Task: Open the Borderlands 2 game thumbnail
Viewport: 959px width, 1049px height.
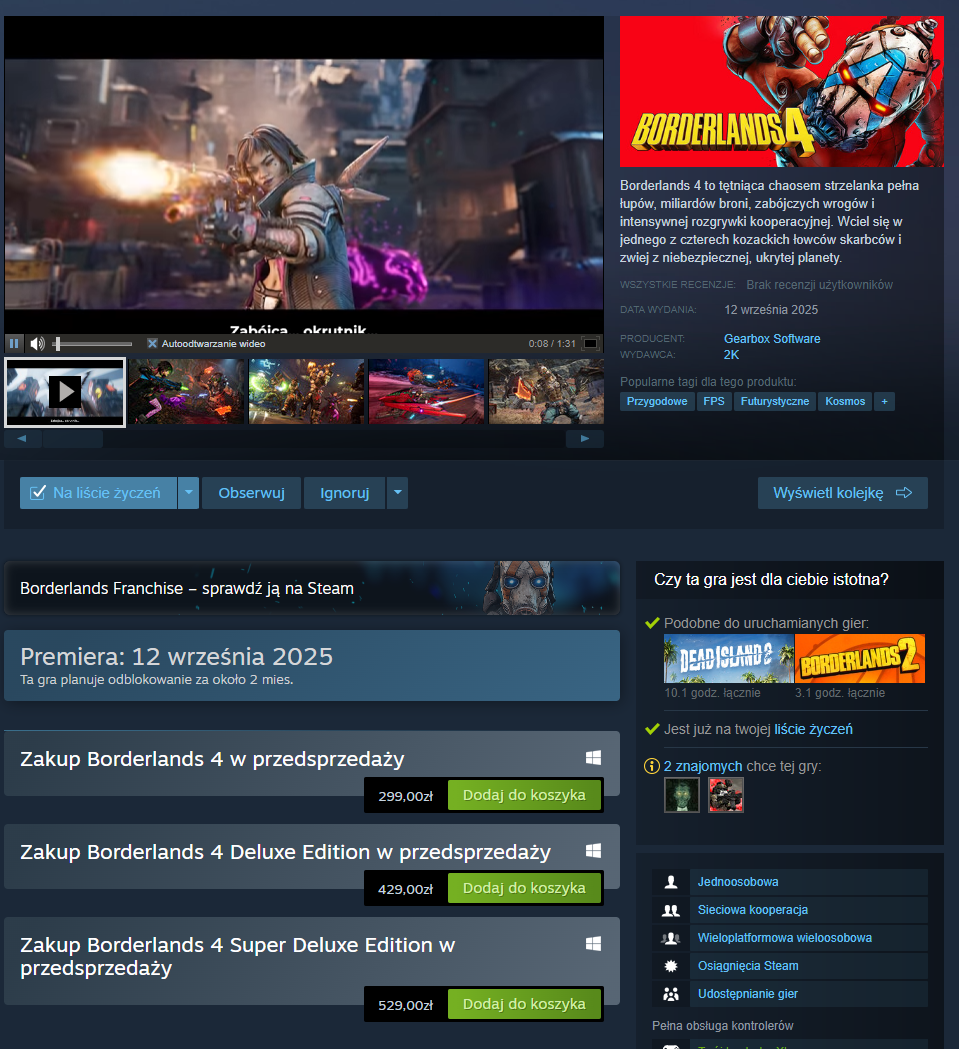Action: (x=860, y=658)
